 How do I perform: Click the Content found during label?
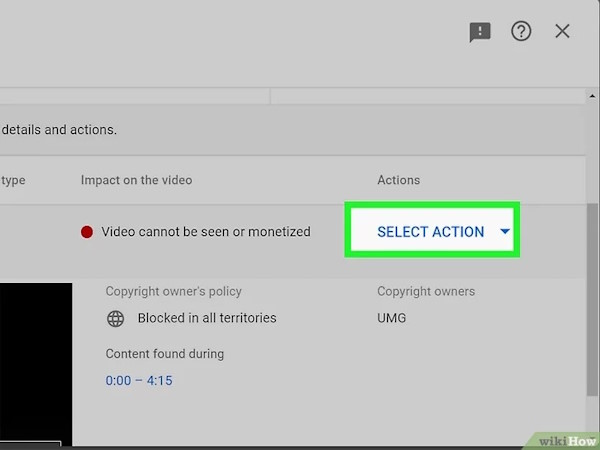pos(165,354)
